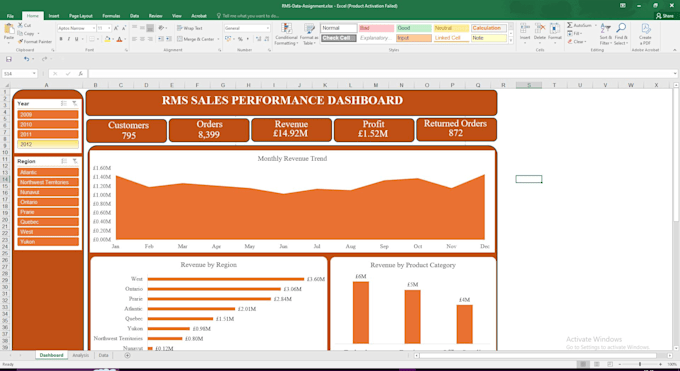Screen dimensions: 680x371
Task: Toggle the Yukon region slicer item
Action: coord(48,242)
